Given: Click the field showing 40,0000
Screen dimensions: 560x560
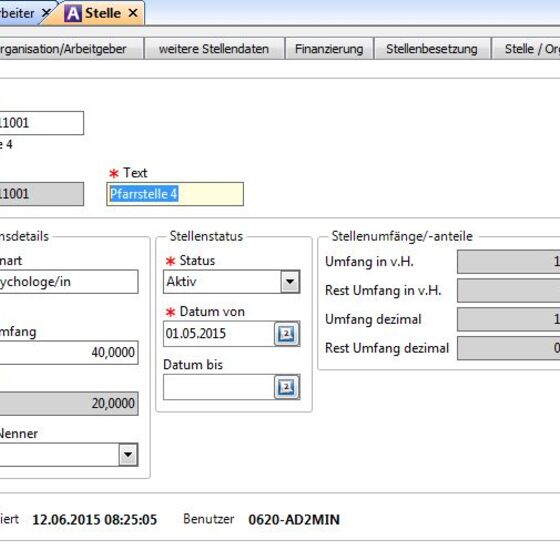Looking at the screenshot, I should [69, 352].
